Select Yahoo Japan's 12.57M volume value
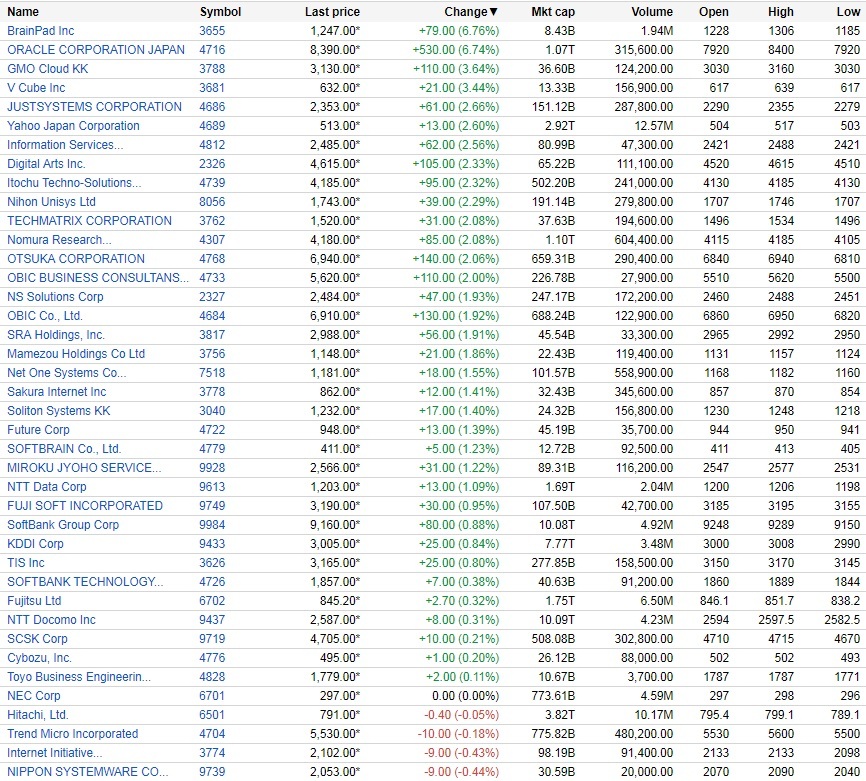This screenshot has width=866, height=781. tap(653, 126)
